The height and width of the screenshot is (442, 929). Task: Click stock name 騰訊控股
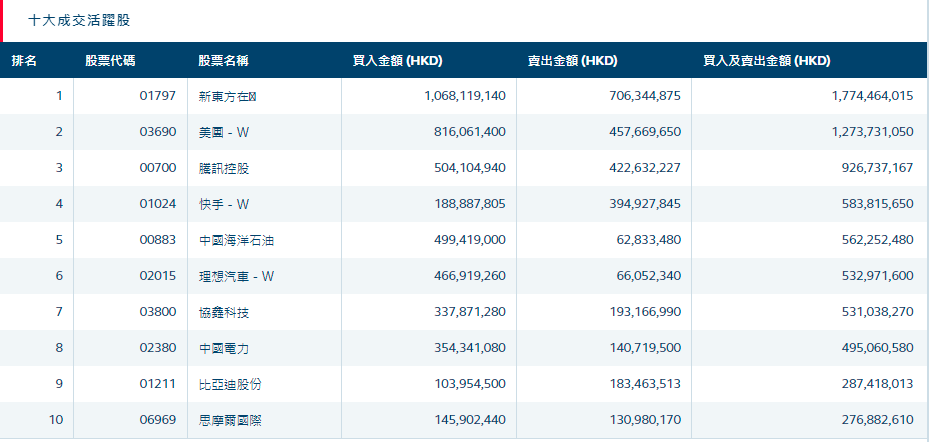[224, 169]
